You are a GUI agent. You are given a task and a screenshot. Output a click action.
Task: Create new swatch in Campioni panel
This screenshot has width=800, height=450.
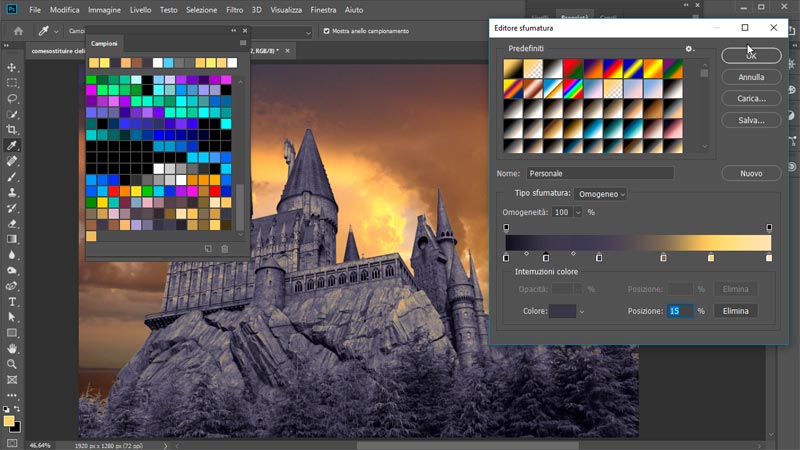click(208, 249)
